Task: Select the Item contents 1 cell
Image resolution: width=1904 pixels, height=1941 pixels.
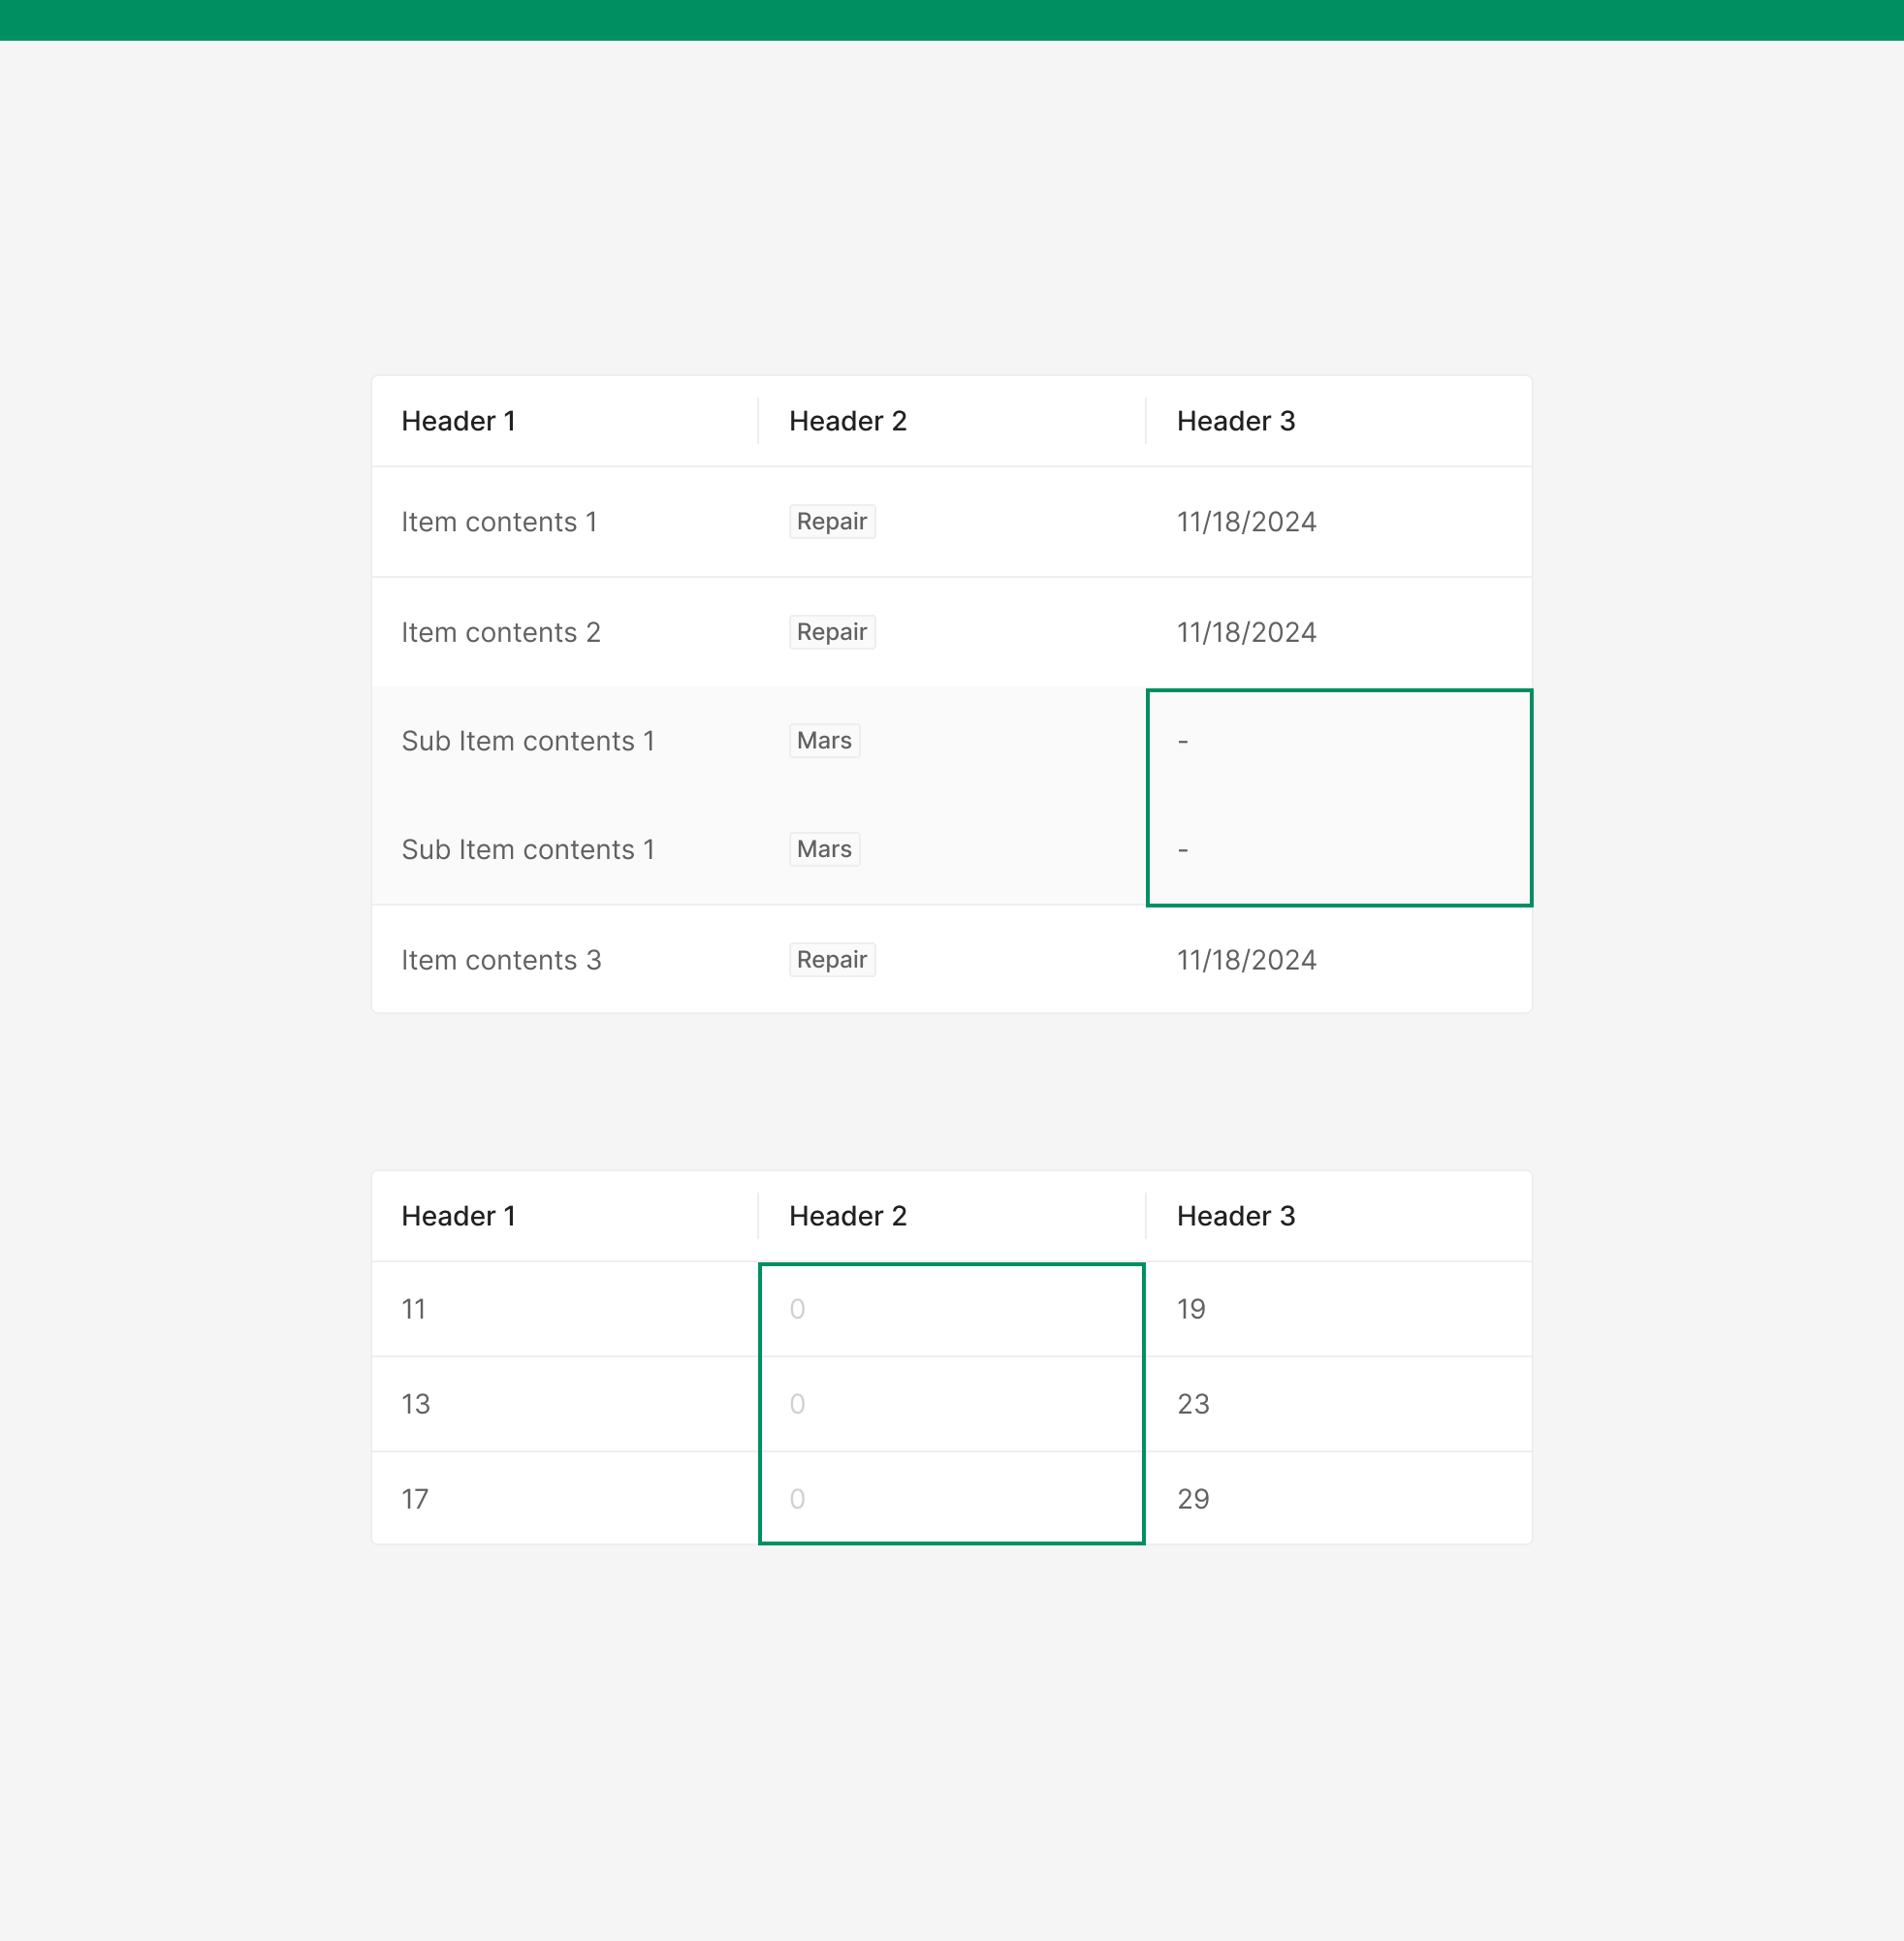Action: coord(499,522)
